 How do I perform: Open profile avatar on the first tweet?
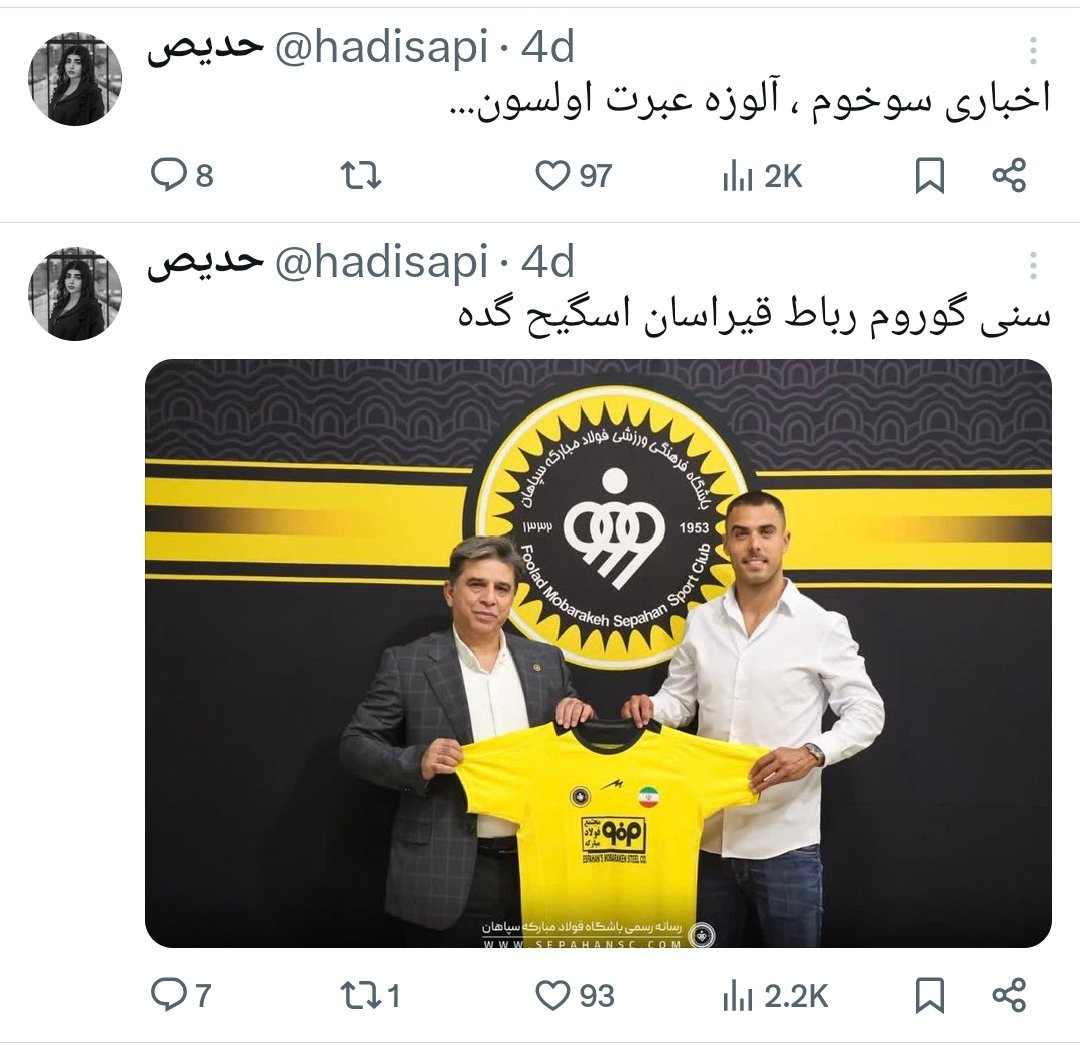pos(75,79)
